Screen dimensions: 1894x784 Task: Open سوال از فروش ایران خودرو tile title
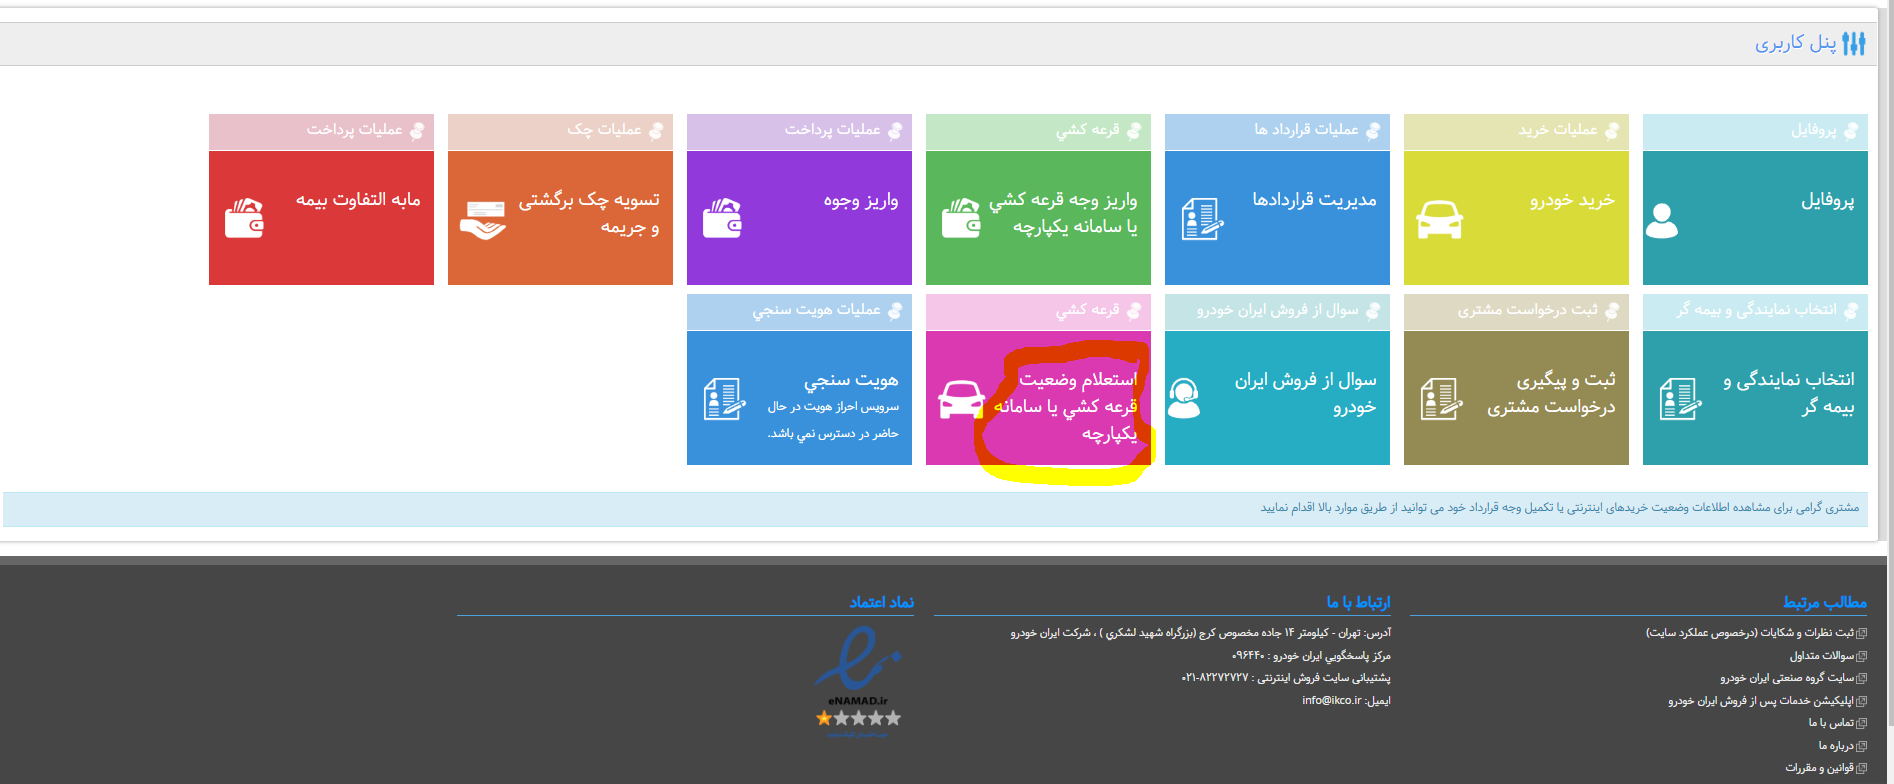(x=1305, y=393)
